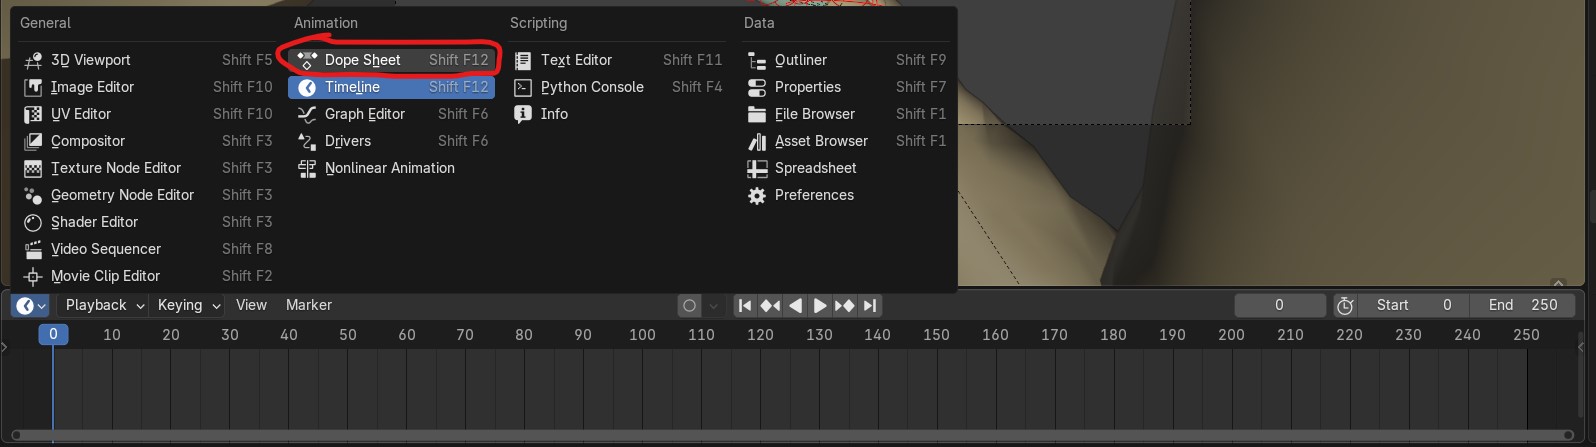Toggle use preview range stopwatch icon

pyautogui.click(x=1345, y=306)
